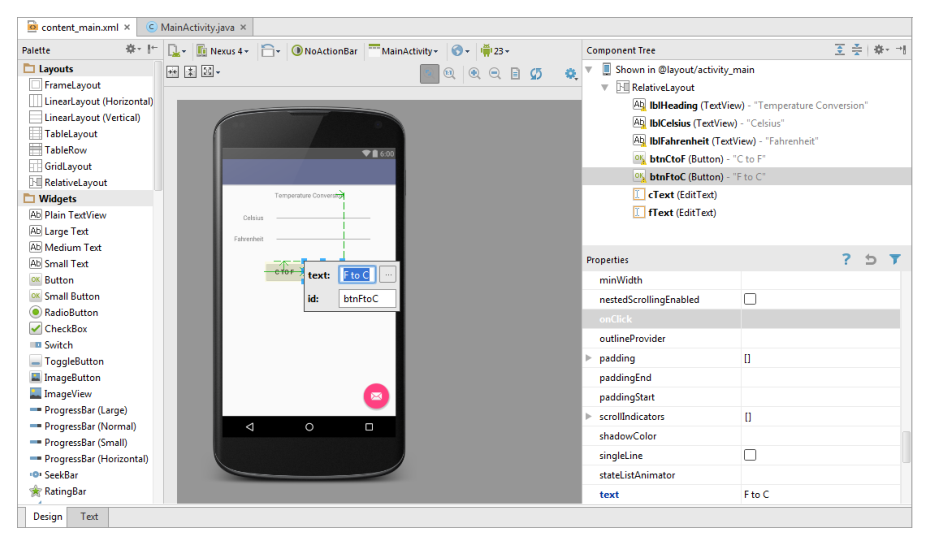Open the Component Tree settings gear dropdown

point(881,50)
